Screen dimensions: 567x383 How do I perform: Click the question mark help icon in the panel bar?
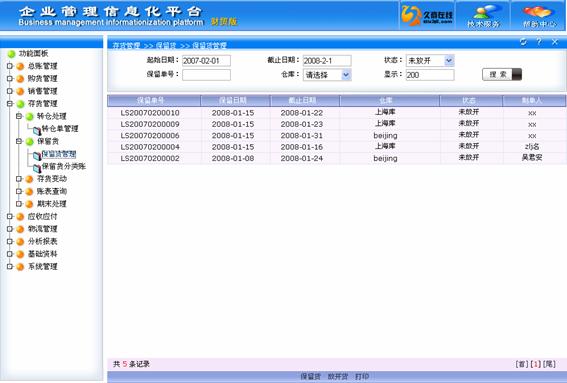[539, 42]
